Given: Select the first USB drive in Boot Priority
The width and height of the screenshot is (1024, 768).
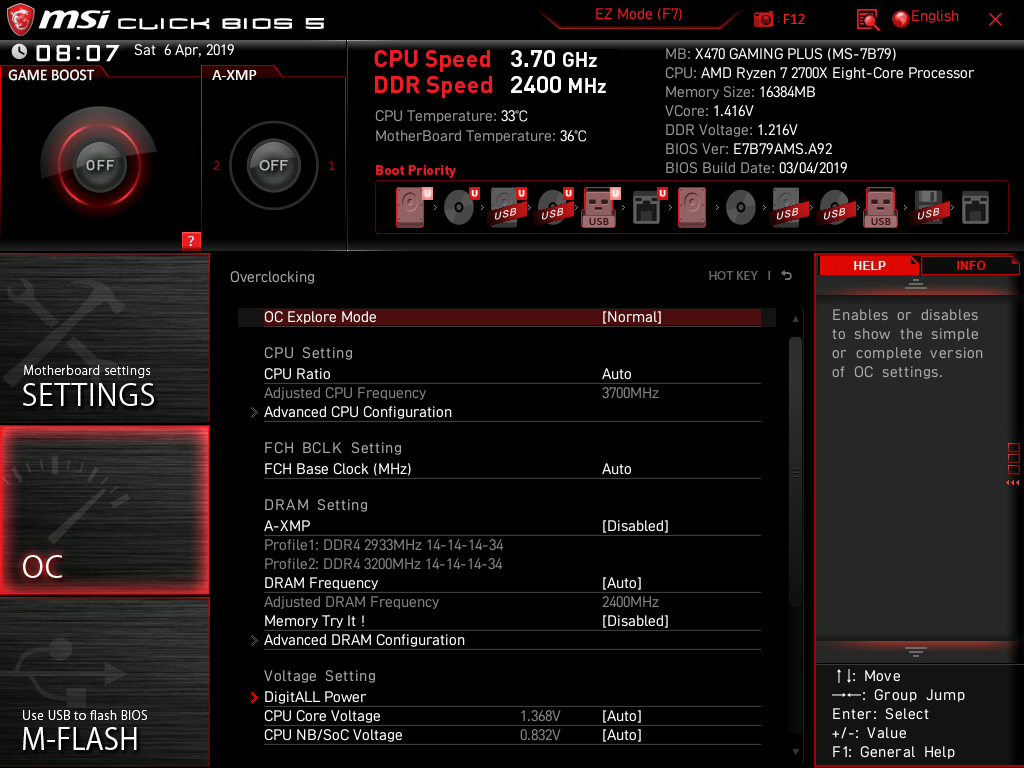Looking at the screenshot, I should tap(507, 207).
